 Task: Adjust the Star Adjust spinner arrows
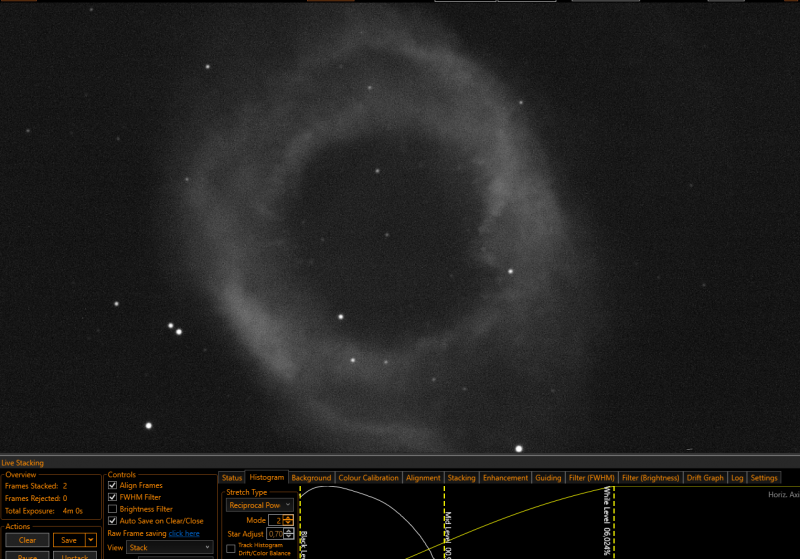pos(289,533)
